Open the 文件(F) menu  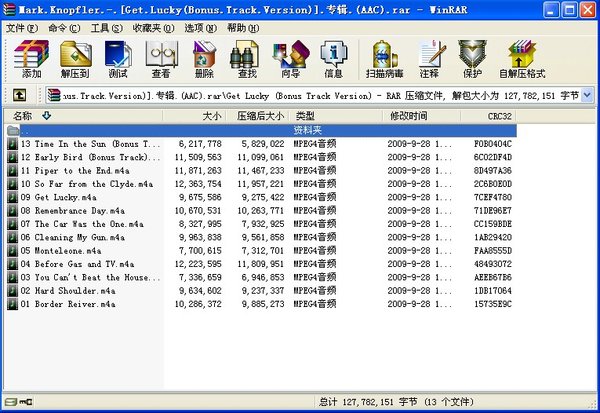(22, 28)
